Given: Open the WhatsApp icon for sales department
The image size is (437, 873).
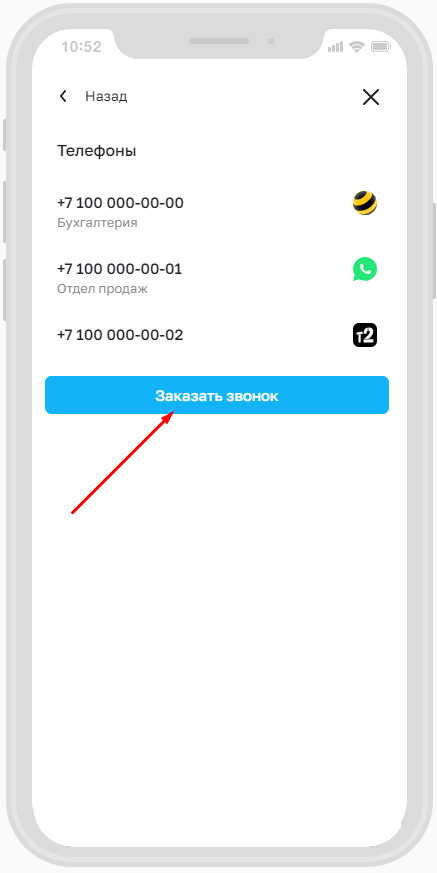Looking at the screenshot, I should [365, 269].
